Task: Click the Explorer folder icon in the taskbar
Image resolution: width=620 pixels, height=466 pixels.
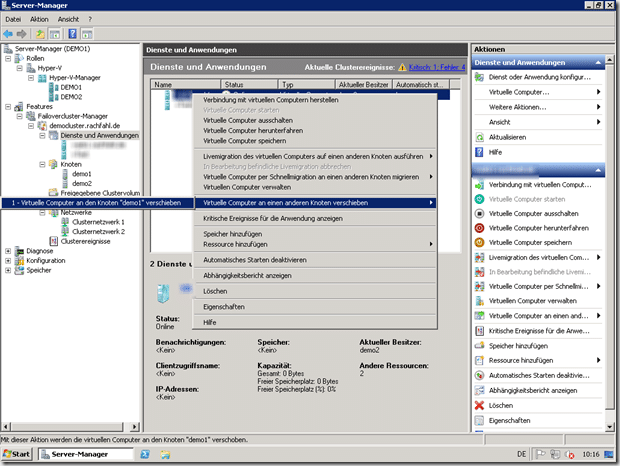Action: click(x=165, y=455)
